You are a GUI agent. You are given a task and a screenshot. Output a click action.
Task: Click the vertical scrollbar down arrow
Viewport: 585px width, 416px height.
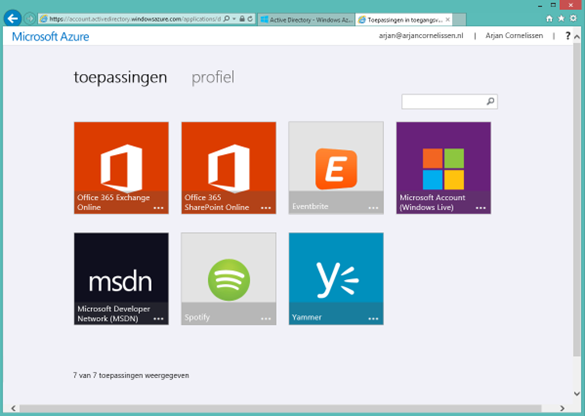[577, 394]
